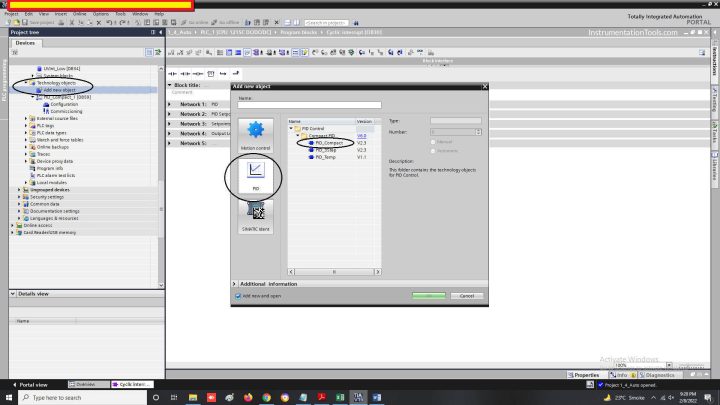This screenshot has width=720, height=405.
Task: Choose PID_Compact in the object list
Action: (329, 143)
